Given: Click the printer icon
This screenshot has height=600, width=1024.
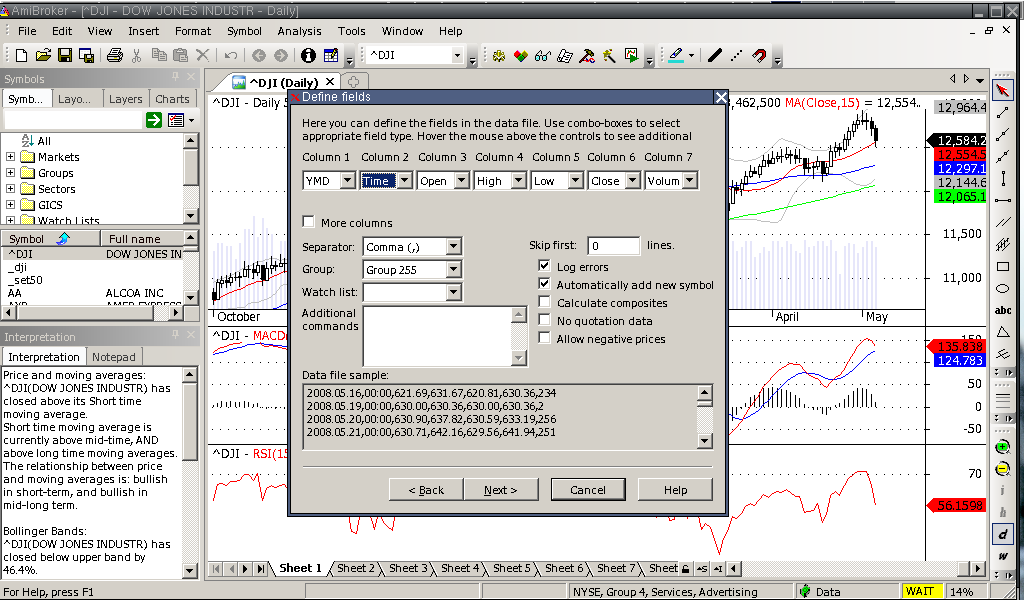Looking at the screenshot, I should coord(115,55).
